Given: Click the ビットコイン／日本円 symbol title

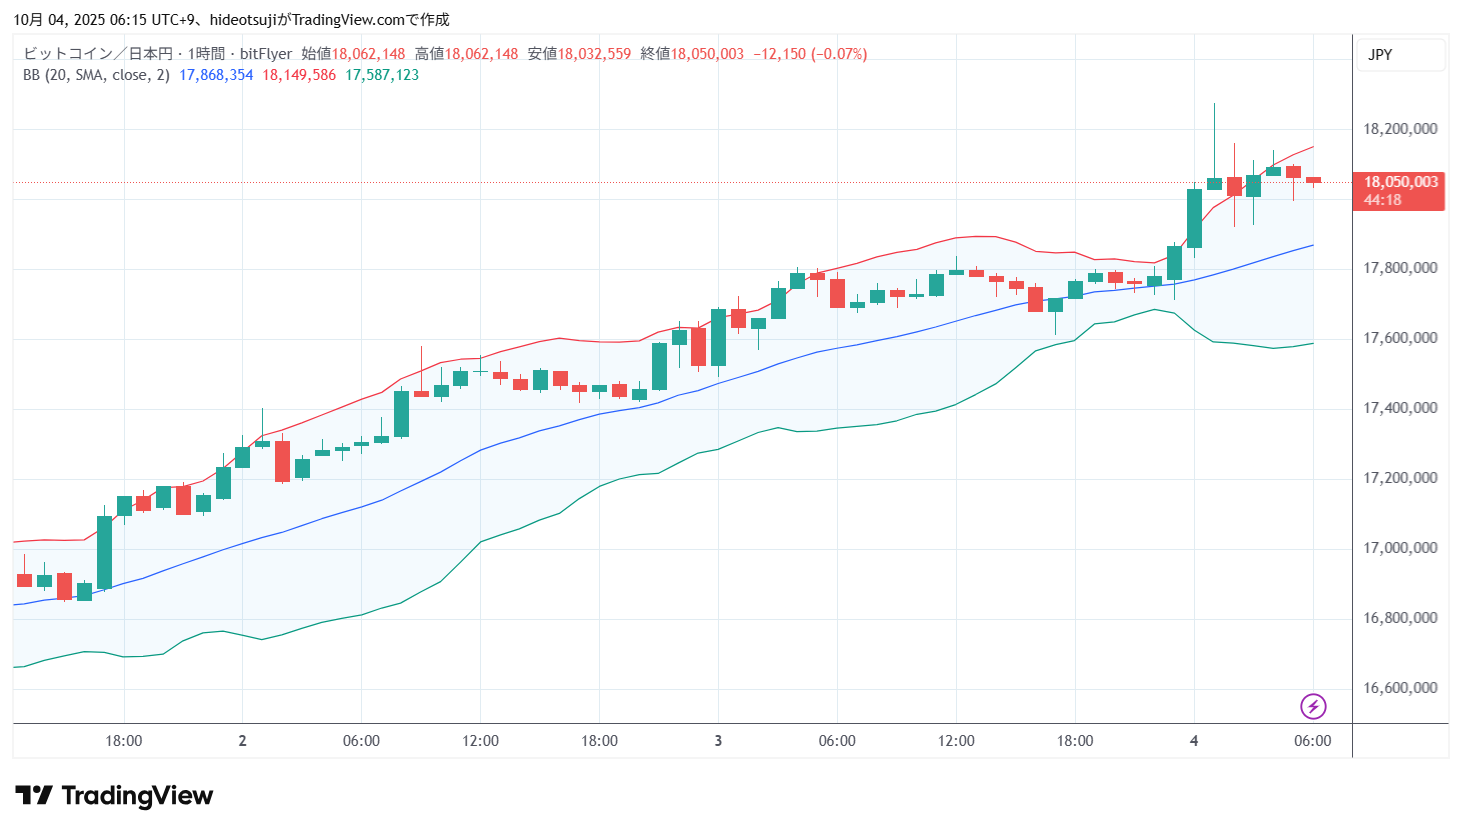Looking at the screenshot, I should (x=98, y=54).
